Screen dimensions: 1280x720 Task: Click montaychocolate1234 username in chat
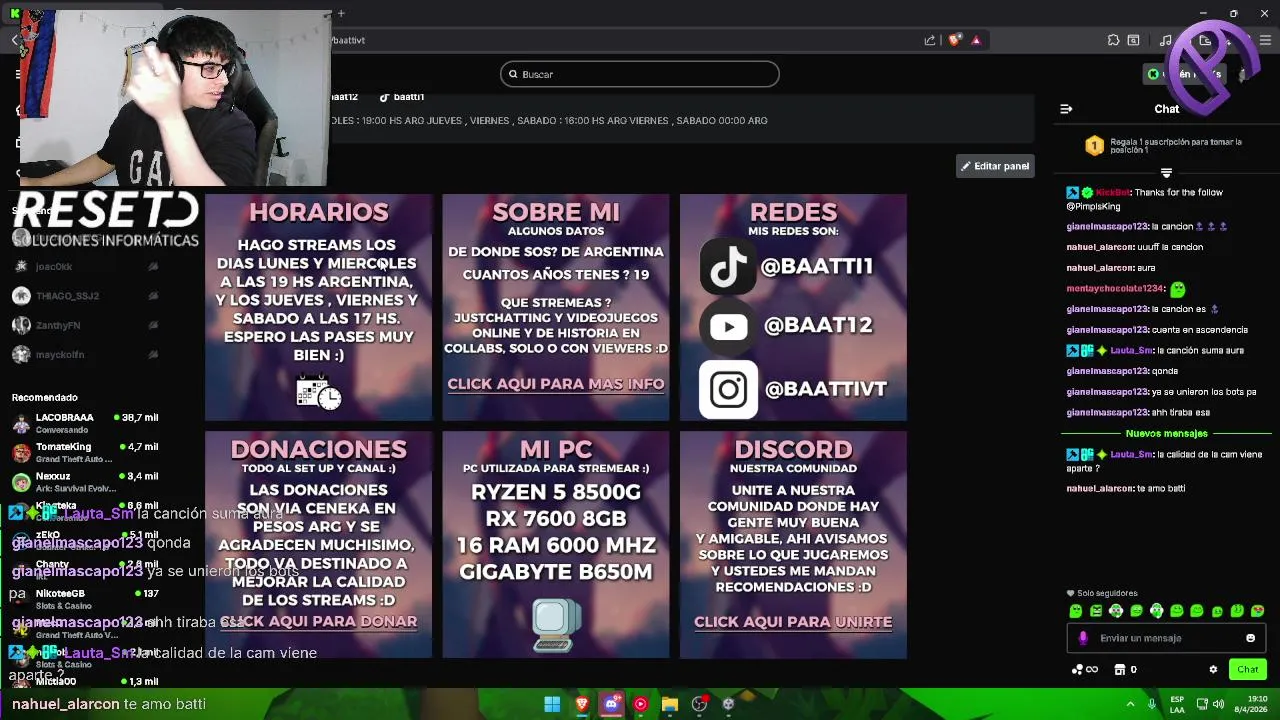[x=1115, y=288]
